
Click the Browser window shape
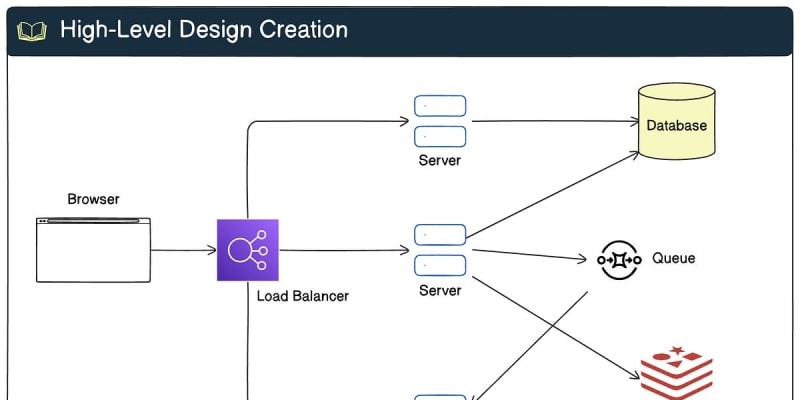pos(93,250)
